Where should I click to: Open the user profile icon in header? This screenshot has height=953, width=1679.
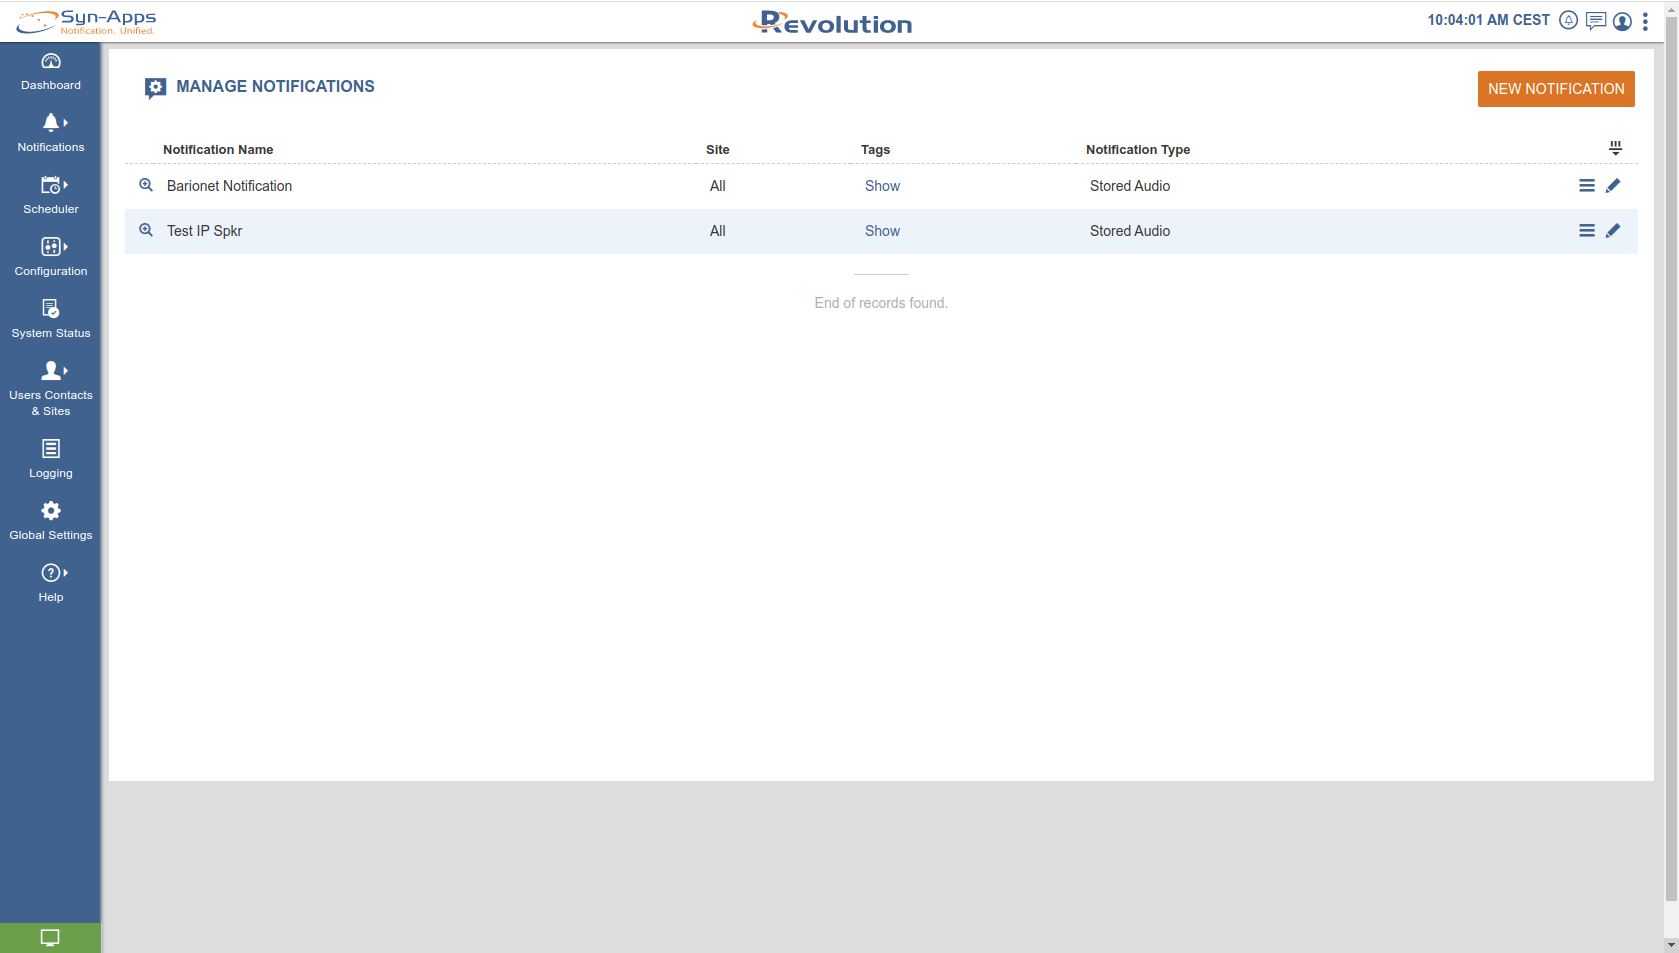point(1622,21)
